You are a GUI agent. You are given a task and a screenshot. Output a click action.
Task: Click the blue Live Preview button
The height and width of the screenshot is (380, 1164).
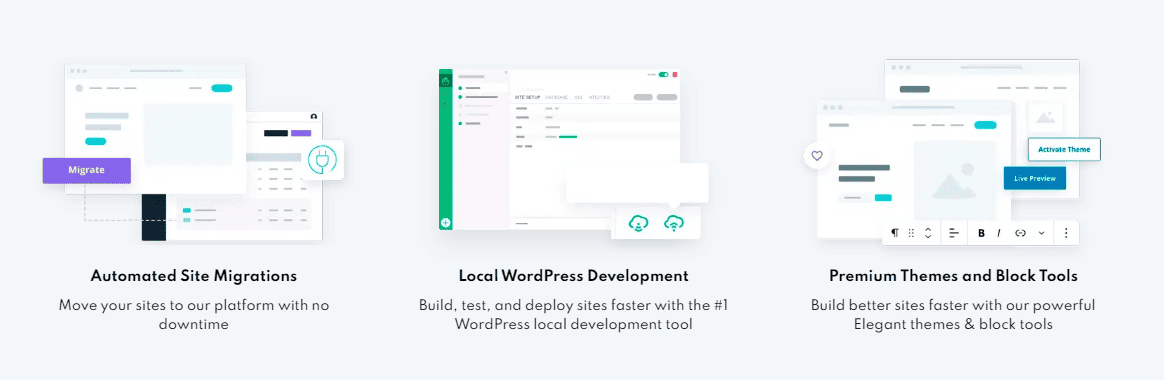pos(1035,178)
